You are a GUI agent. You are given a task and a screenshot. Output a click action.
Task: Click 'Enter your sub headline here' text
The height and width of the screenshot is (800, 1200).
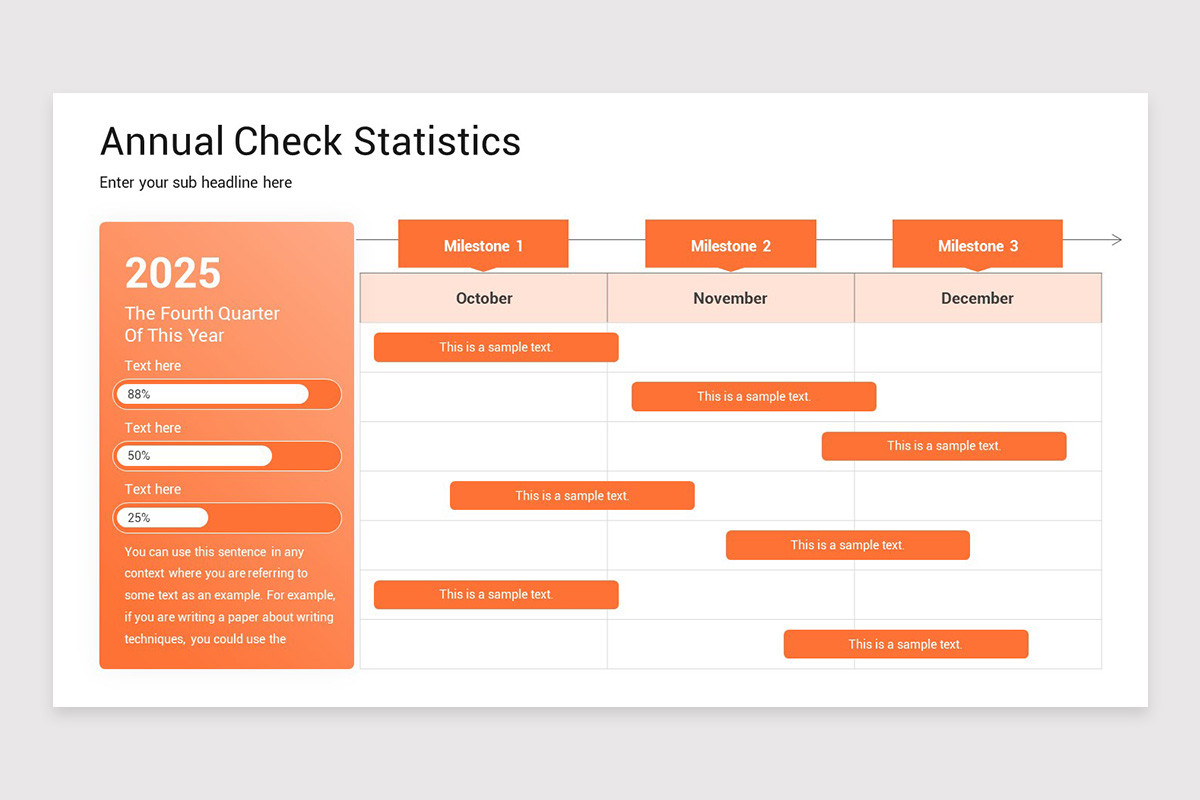click(x=195, y=182)
